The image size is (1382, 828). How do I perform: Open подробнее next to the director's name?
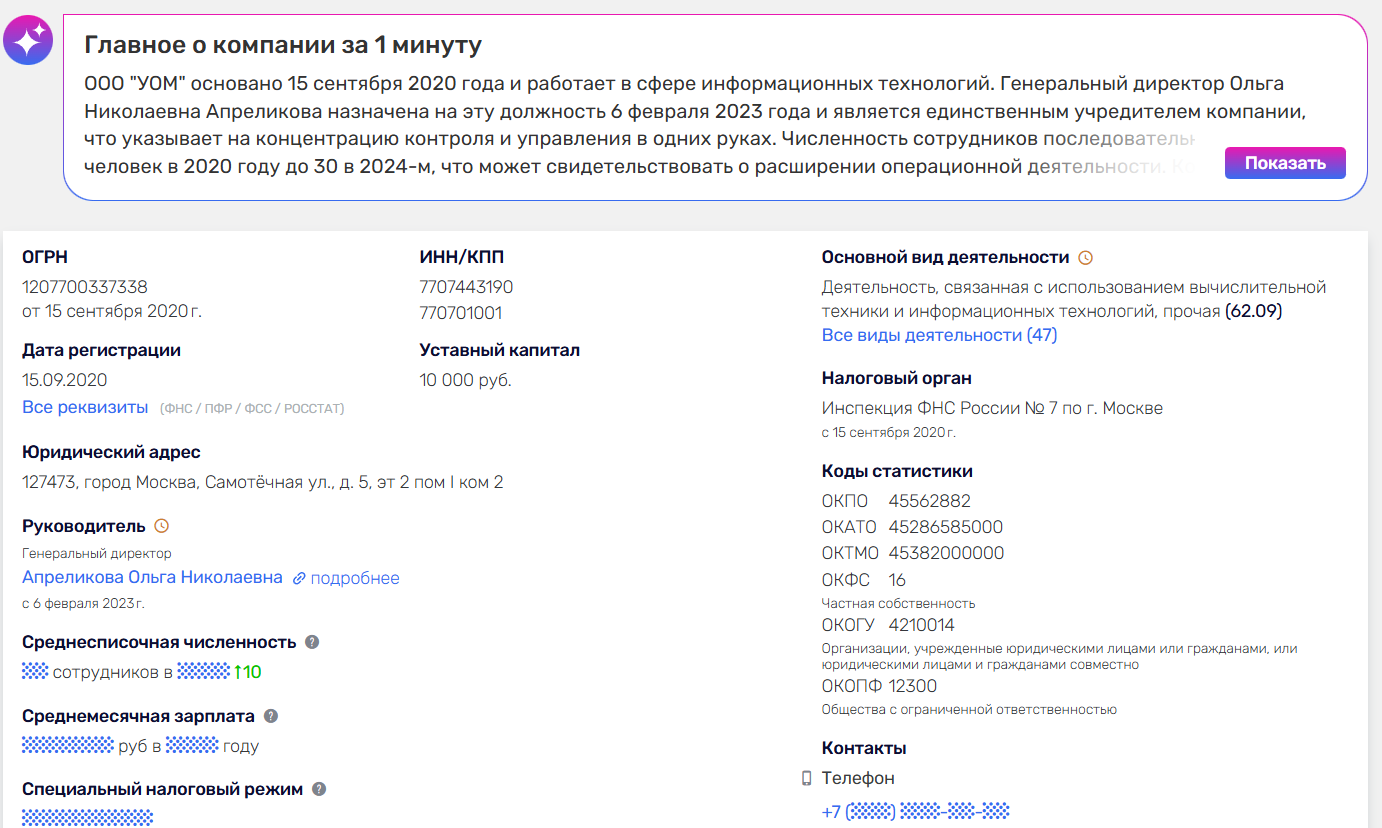click(357, 578)
